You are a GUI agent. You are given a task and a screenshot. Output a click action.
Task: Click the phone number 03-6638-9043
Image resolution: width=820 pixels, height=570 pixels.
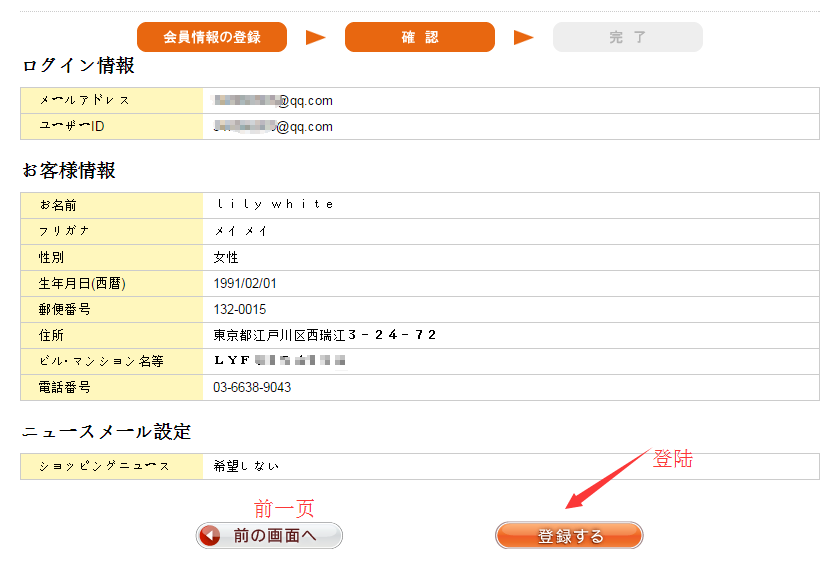[x=252, y=387]
